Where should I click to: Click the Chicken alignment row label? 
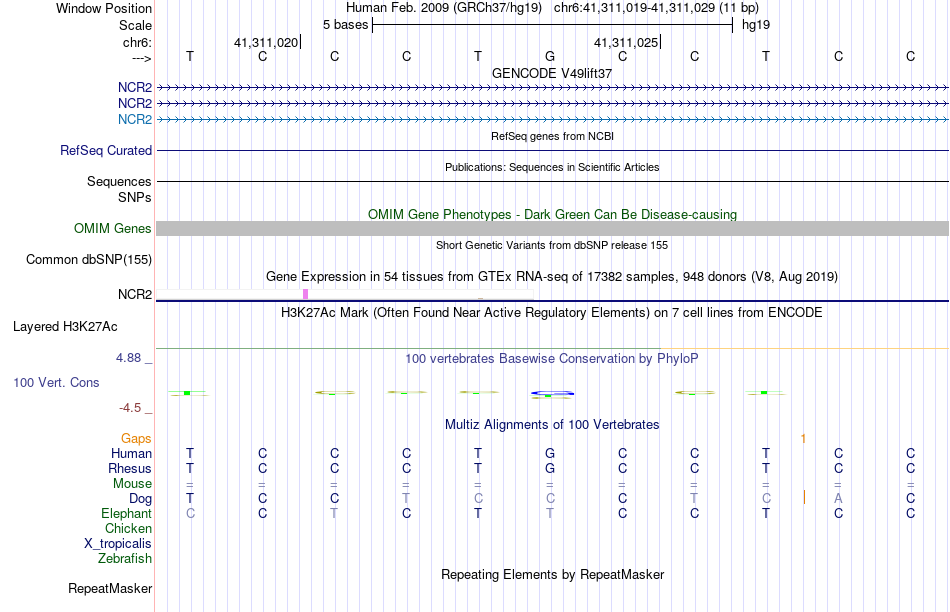click(128, 528)
